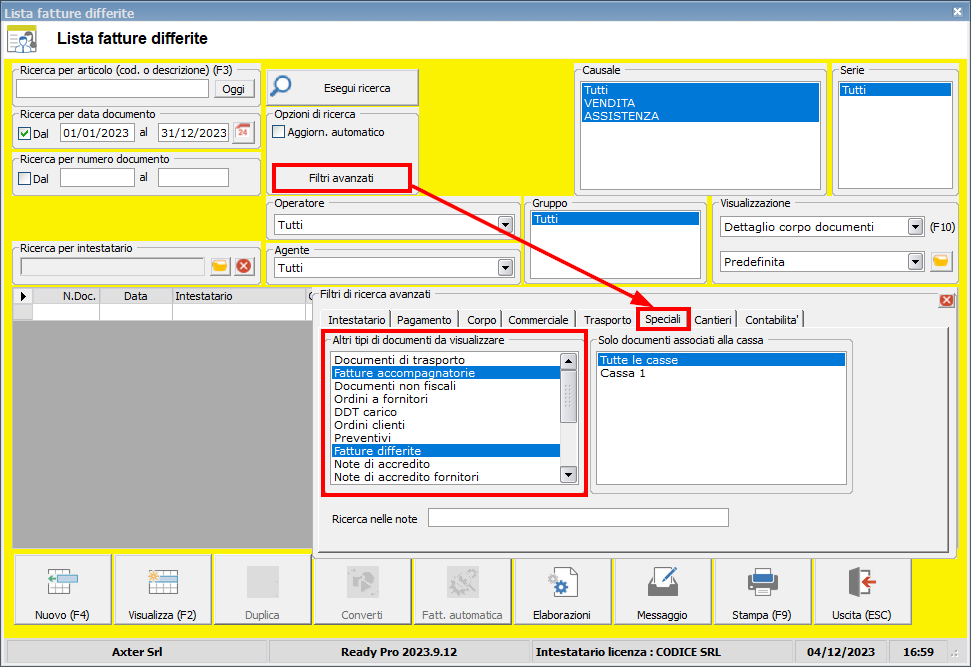Click Stampa (F9) printer icon
The width and height of the screenshot is (971, 667).
point(762,590)
